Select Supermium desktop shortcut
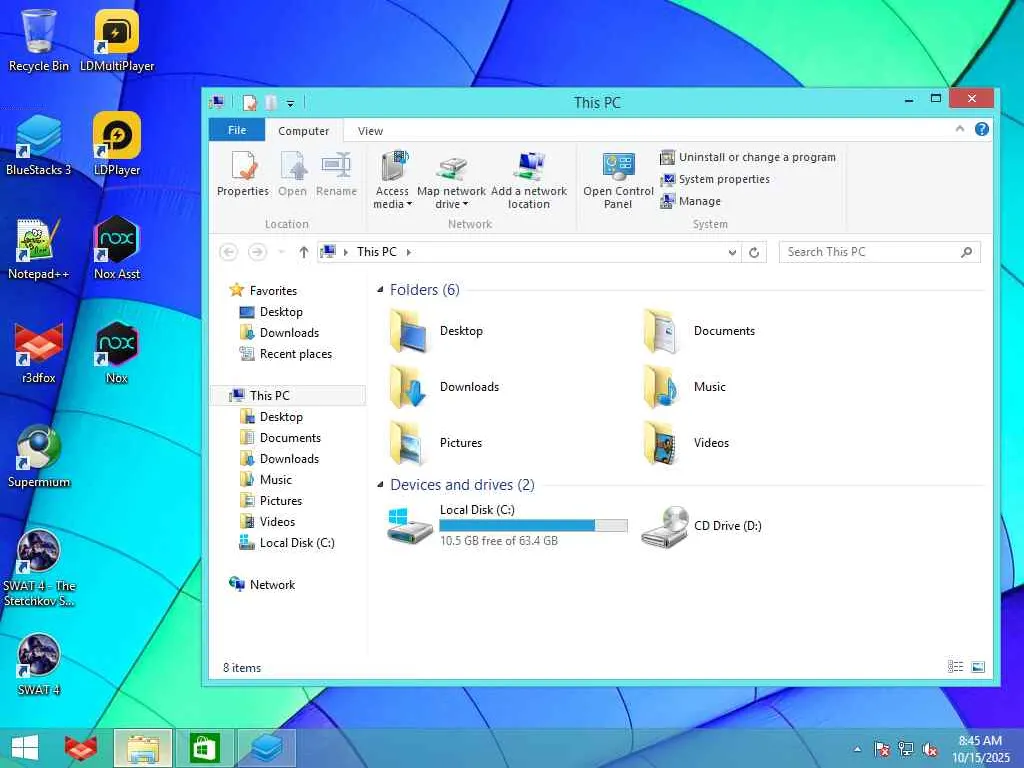Screen dimensions: 1024x768 pyautogui.click(x=39, y=456)
